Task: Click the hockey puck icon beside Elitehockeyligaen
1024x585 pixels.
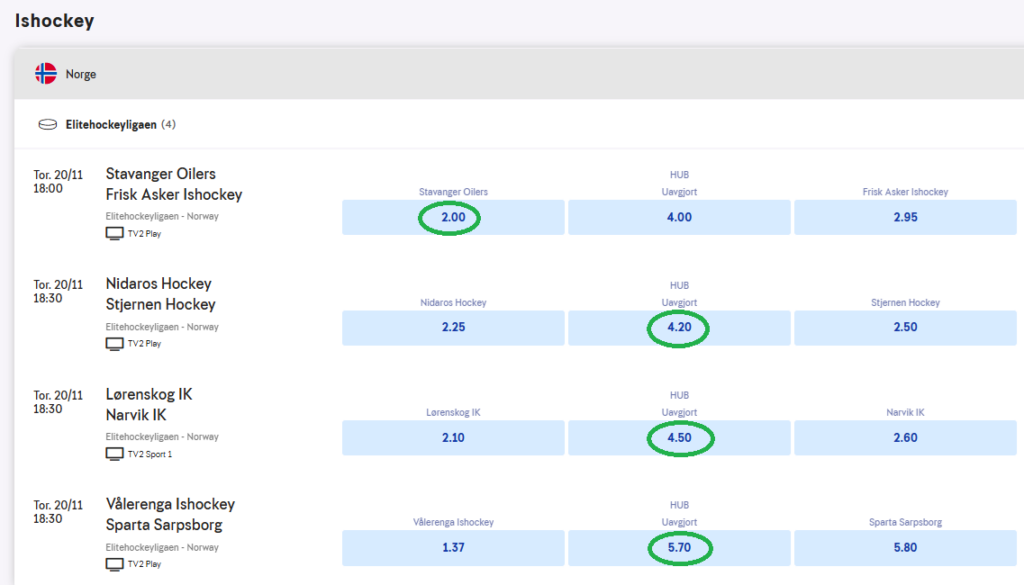Action: pyautogui.click(x=47, y=125)
